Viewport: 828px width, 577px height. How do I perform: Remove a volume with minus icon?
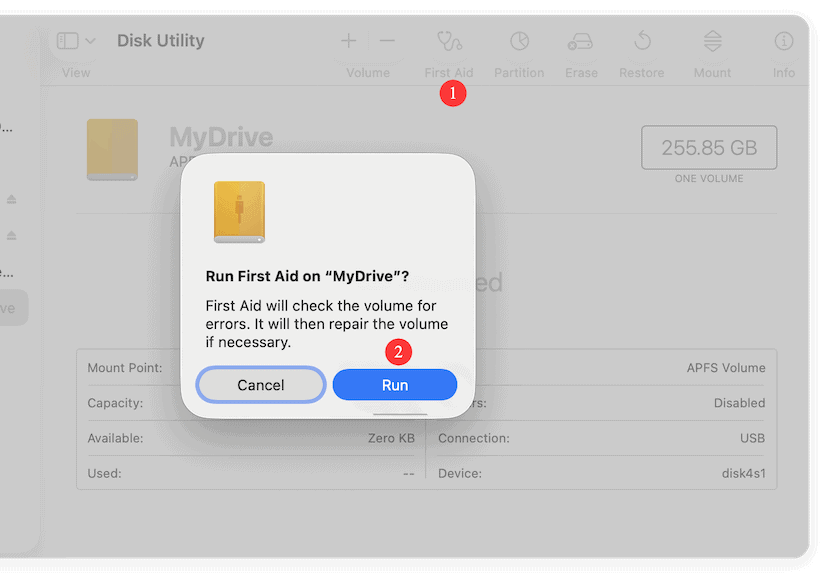tap(387, 41)
